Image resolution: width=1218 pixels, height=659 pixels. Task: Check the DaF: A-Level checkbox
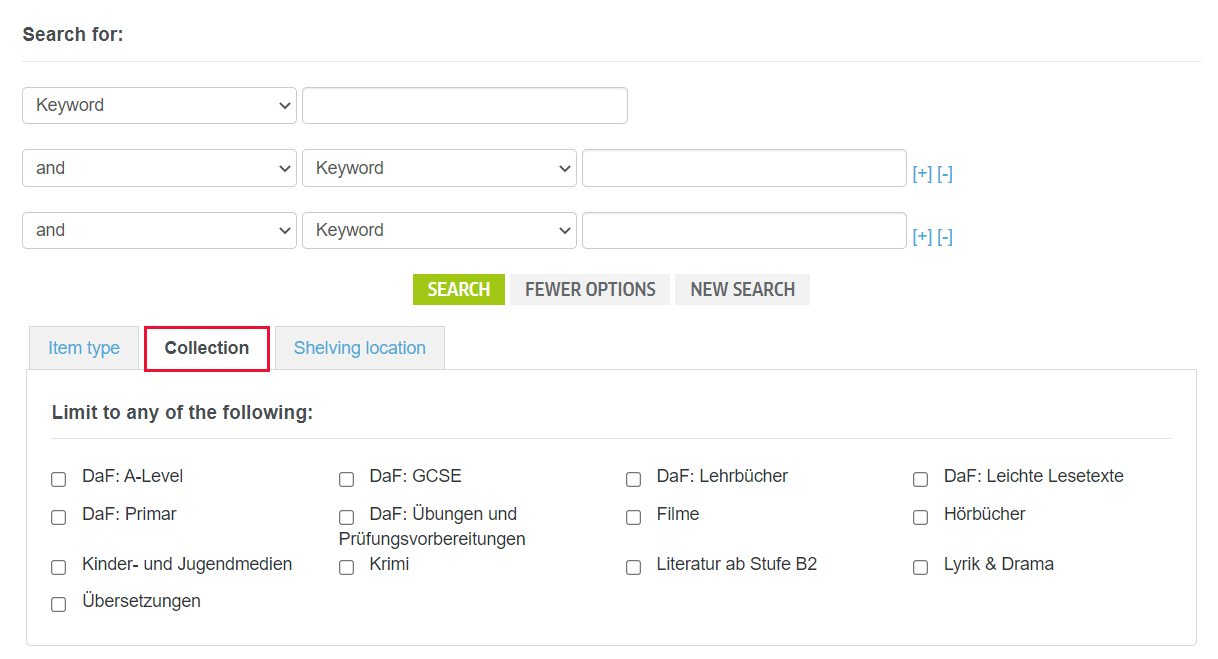coord(59,479)
